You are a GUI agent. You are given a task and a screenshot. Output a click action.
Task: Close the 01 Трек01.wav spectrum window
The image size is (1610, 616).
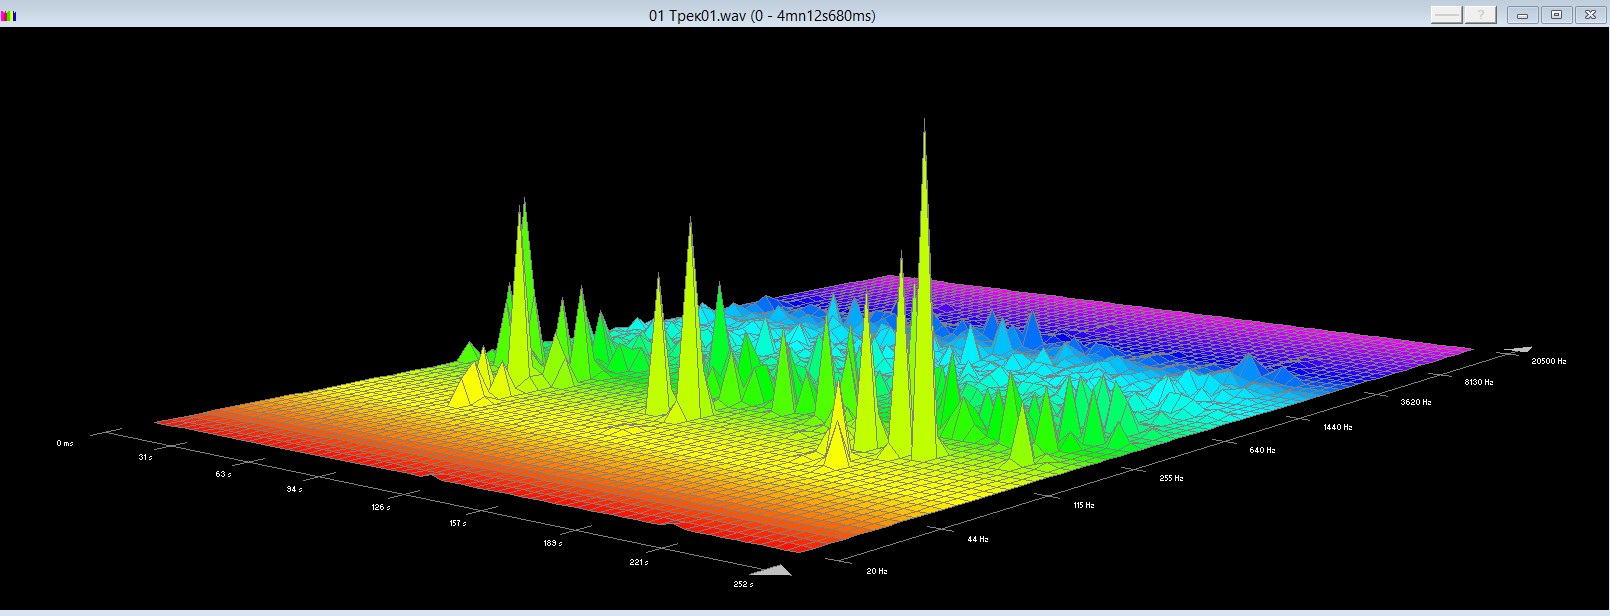1590,15
